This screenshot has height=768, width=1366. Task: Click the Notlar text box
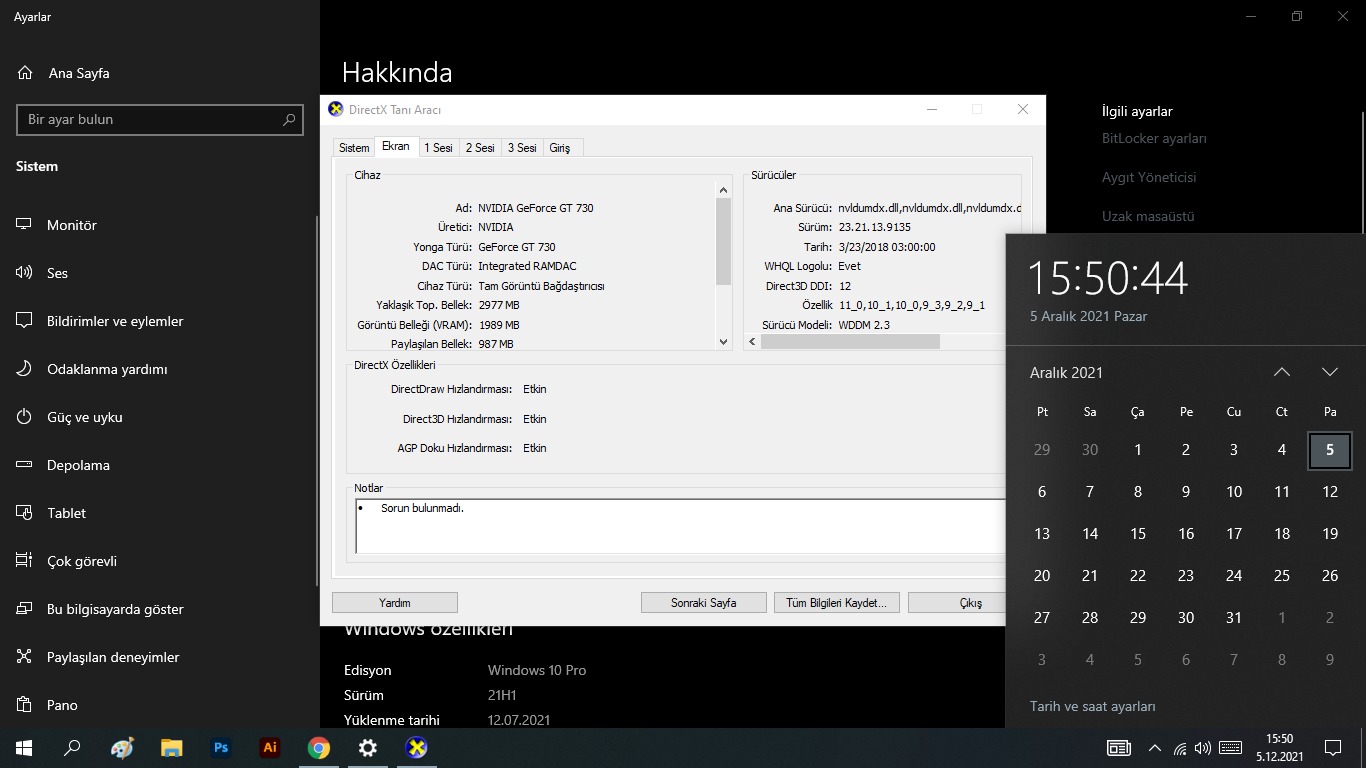(x=680, y=526)
